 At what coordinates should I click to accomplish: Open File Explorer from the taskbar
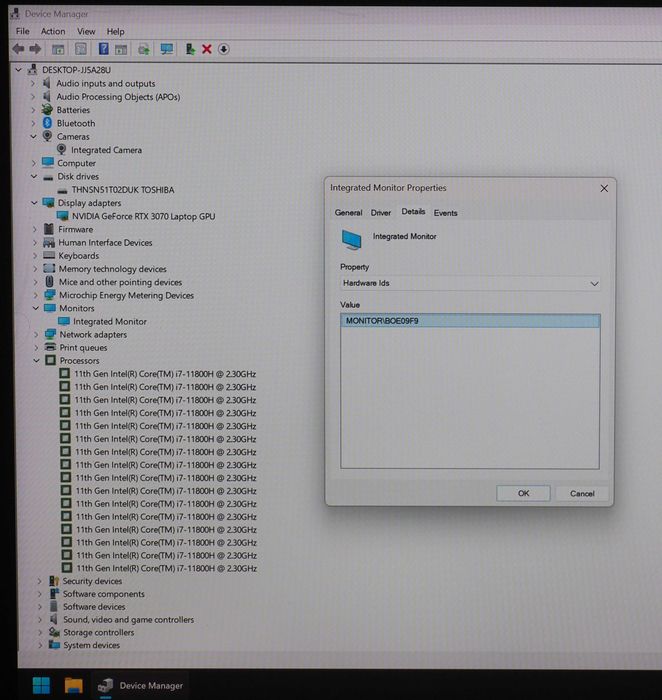(x=74, y=685)
